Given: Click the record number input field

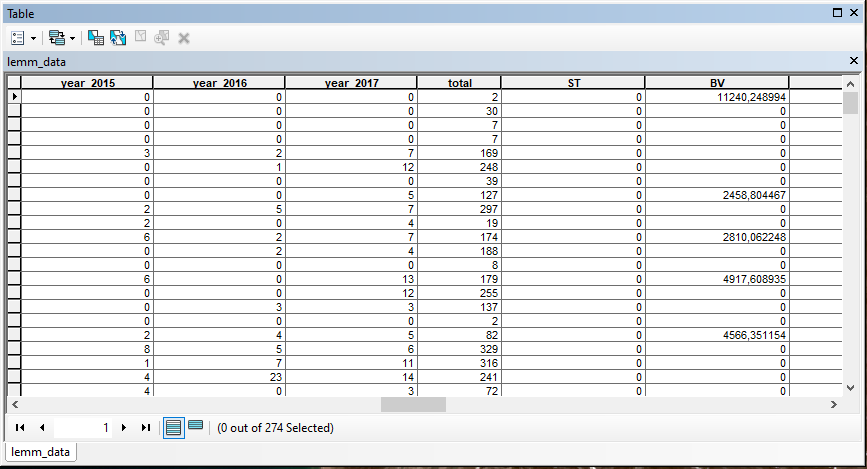Looking at the screenshot, I should pyautogui.click(x=83, y=428).
